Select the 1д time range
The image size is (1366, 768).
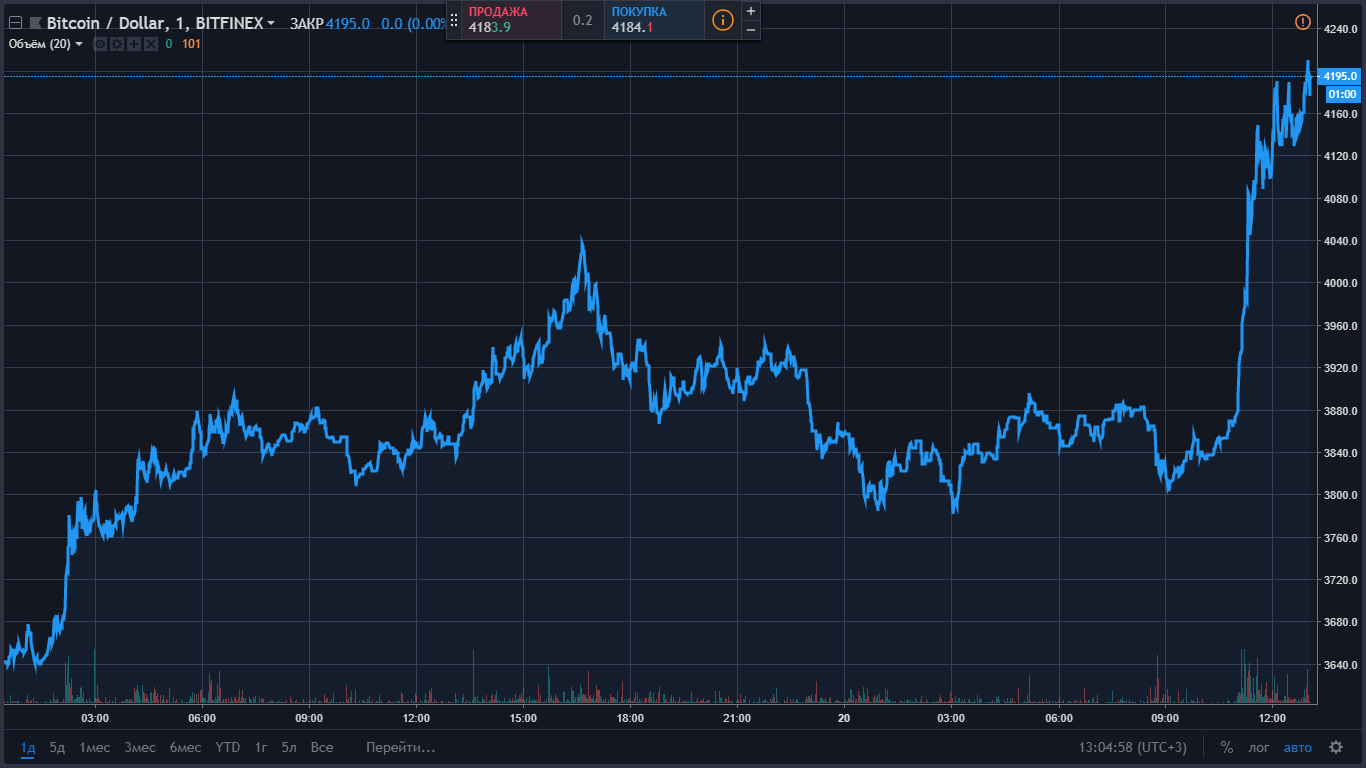(x=28, y=747)
